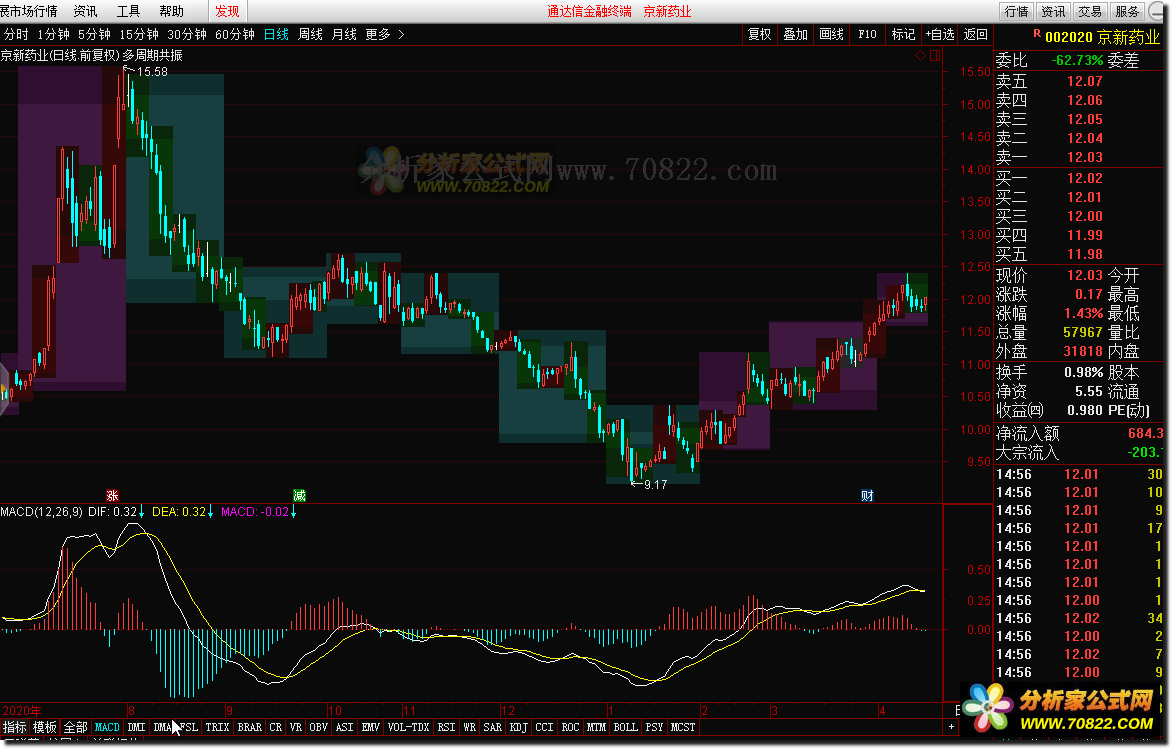1173x749 pixels.
Task: Select the RSI indicator tab
Action: tap(446, 727)
